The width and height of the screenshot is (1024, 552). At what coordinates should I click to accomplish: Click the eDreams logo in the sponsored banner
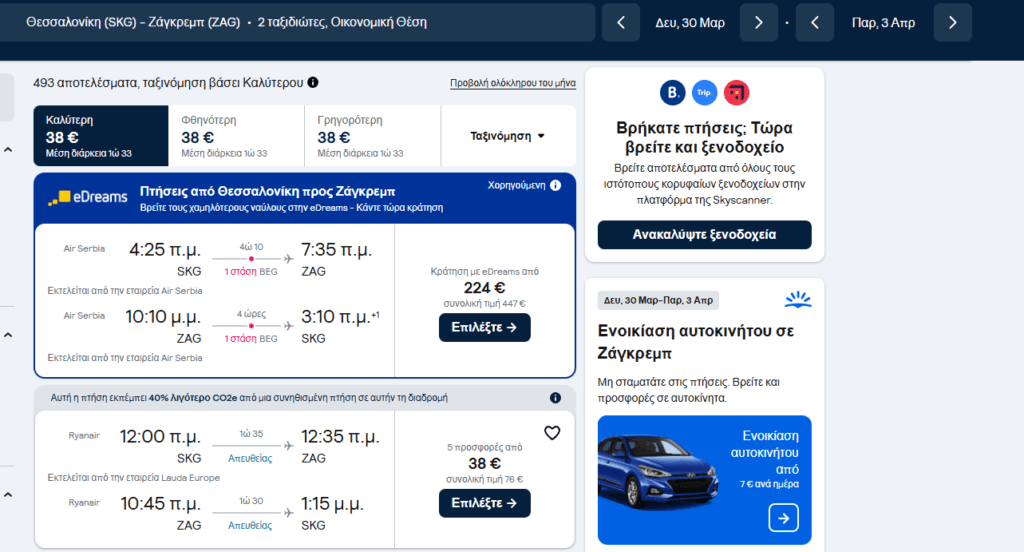[x=88, y=197]
